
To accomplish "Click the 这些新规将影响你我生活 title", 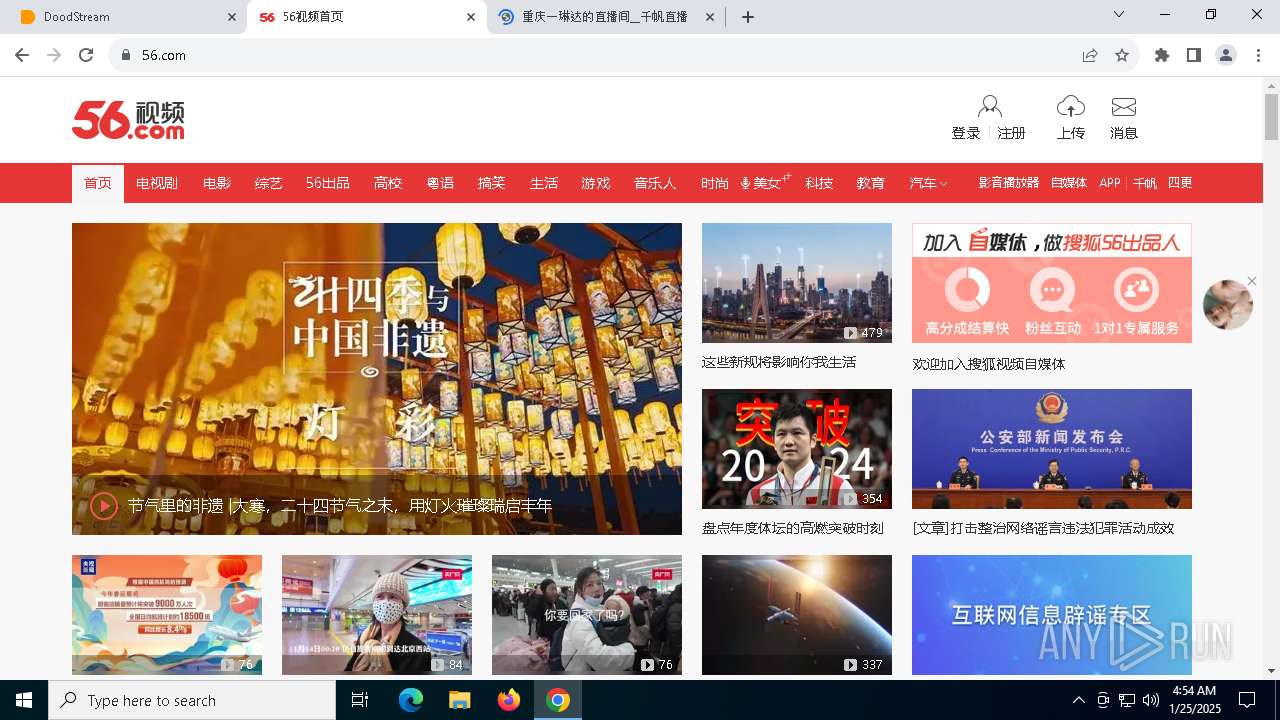I will pyautogui.click(x=779, y=362).
